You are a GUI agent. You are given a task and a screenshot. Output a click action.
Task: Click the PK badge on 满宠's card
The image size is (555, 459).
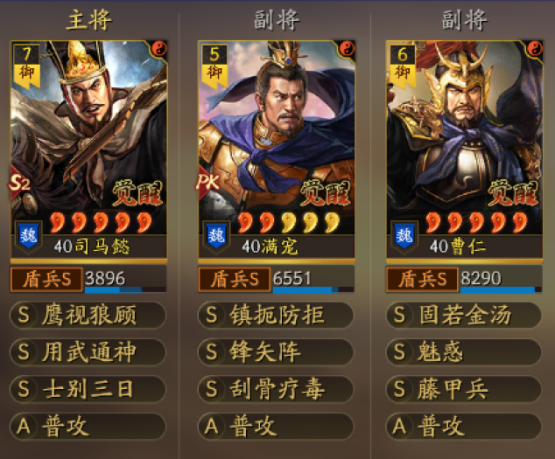(208, 183)
